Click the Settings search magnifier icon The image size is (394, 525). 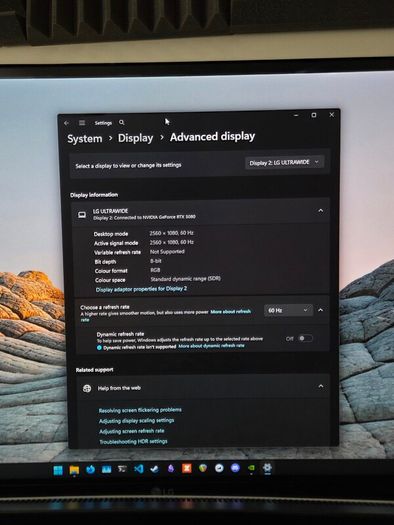[122, 123]
